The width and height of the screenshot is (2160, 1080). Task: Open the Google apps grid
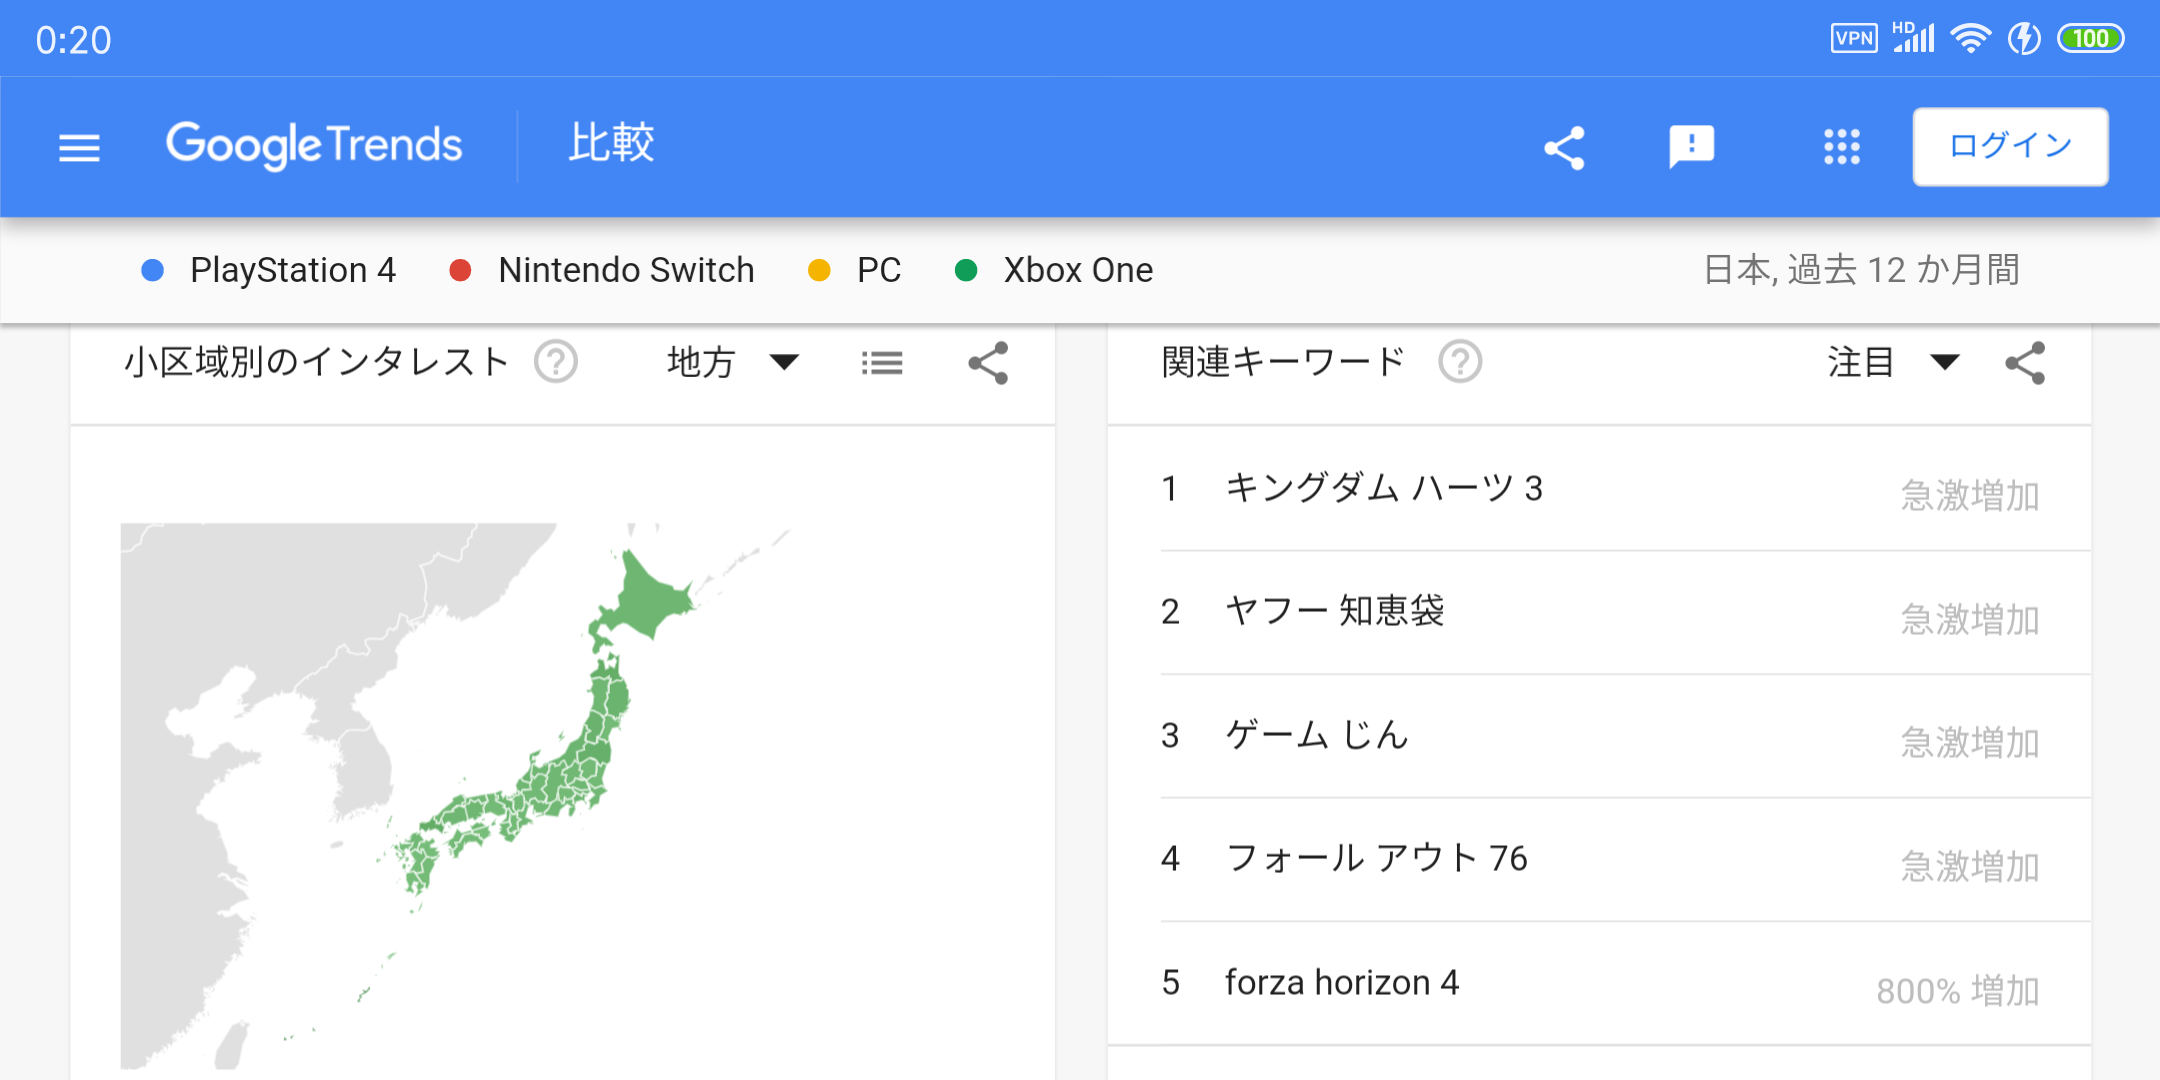(1841, 148)
